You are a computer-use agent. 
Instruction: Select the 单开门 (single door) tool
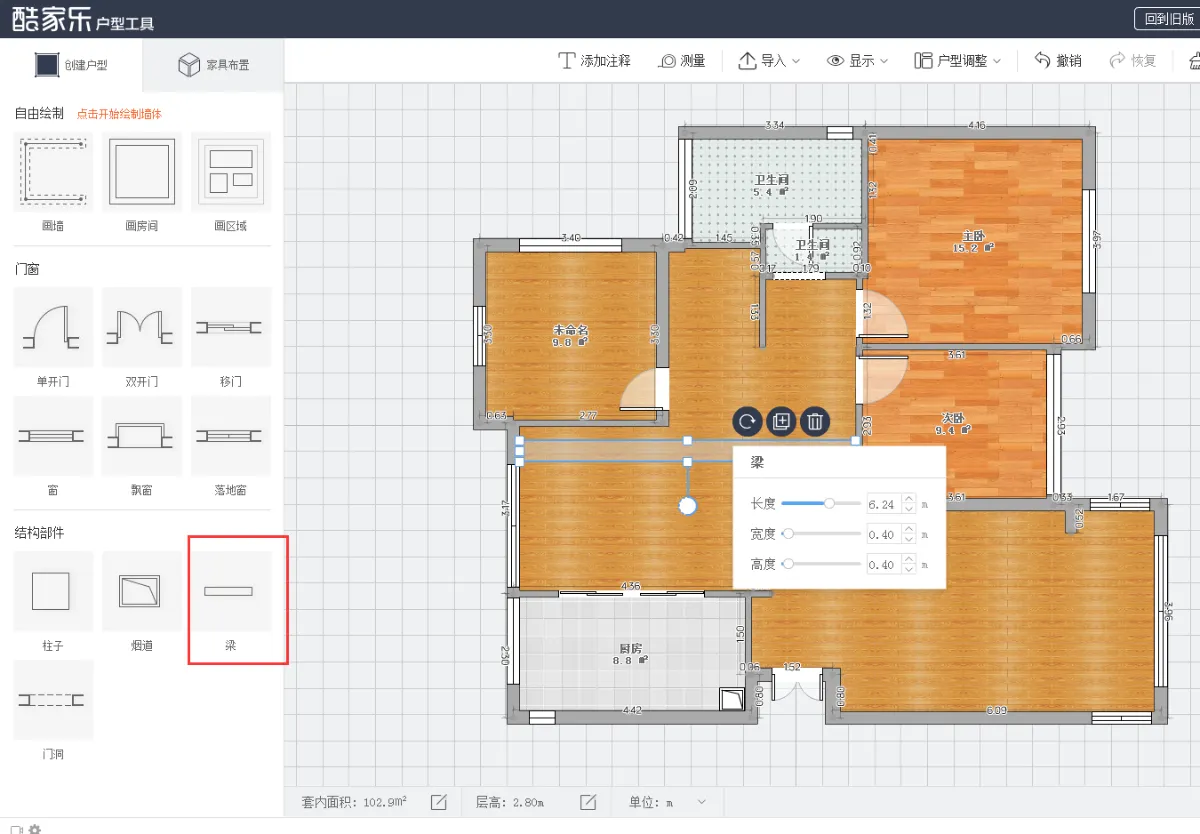point(52,327)
